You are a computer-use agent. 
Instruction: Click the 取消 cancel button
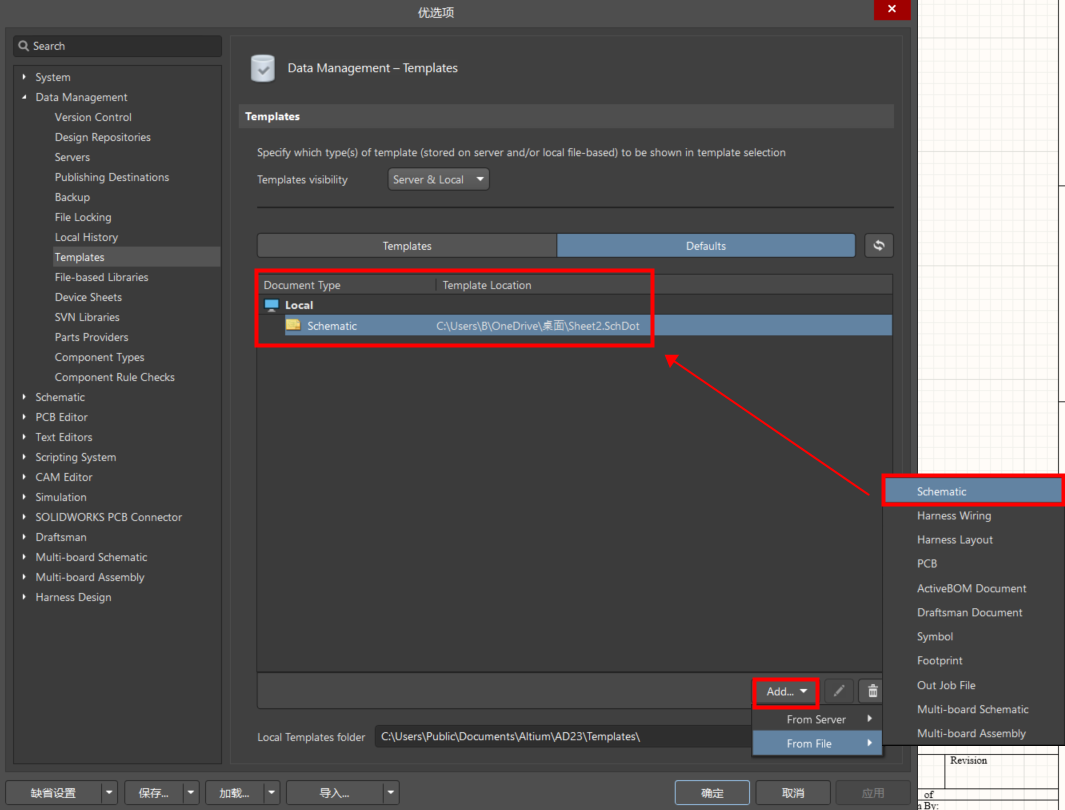click(793, 793)
